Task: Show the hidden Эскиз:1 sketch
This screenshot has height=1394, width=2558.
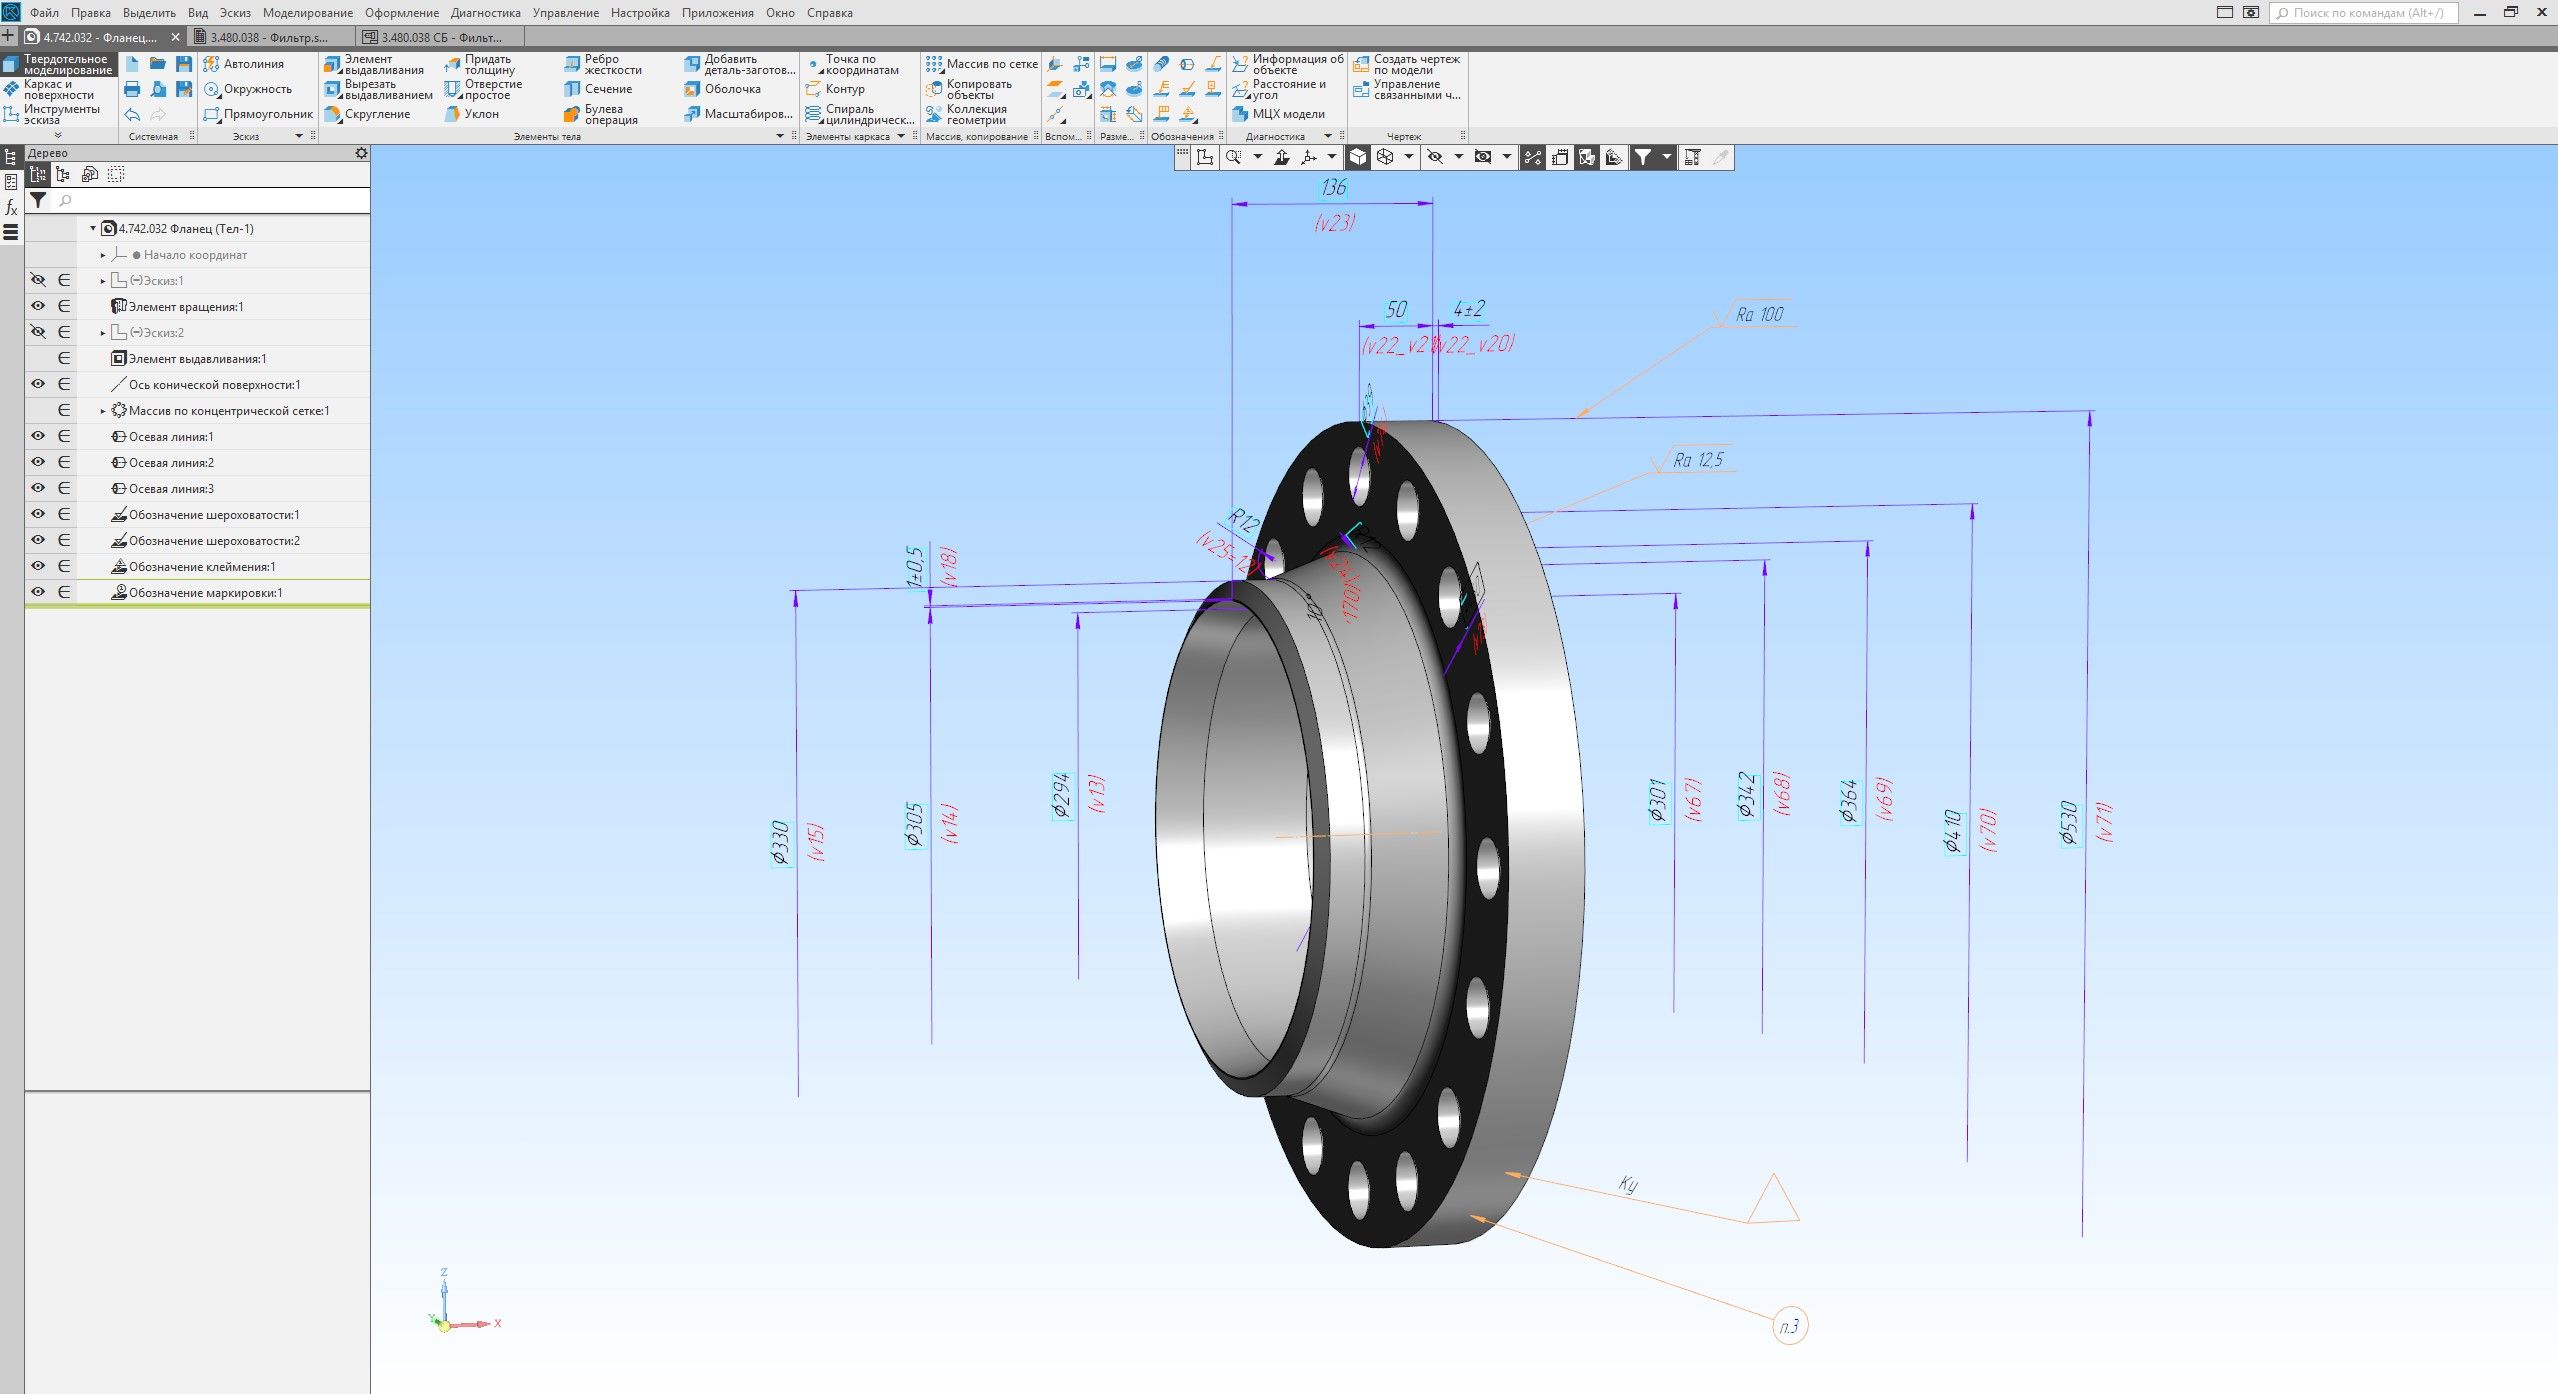Action: point(38,280)
